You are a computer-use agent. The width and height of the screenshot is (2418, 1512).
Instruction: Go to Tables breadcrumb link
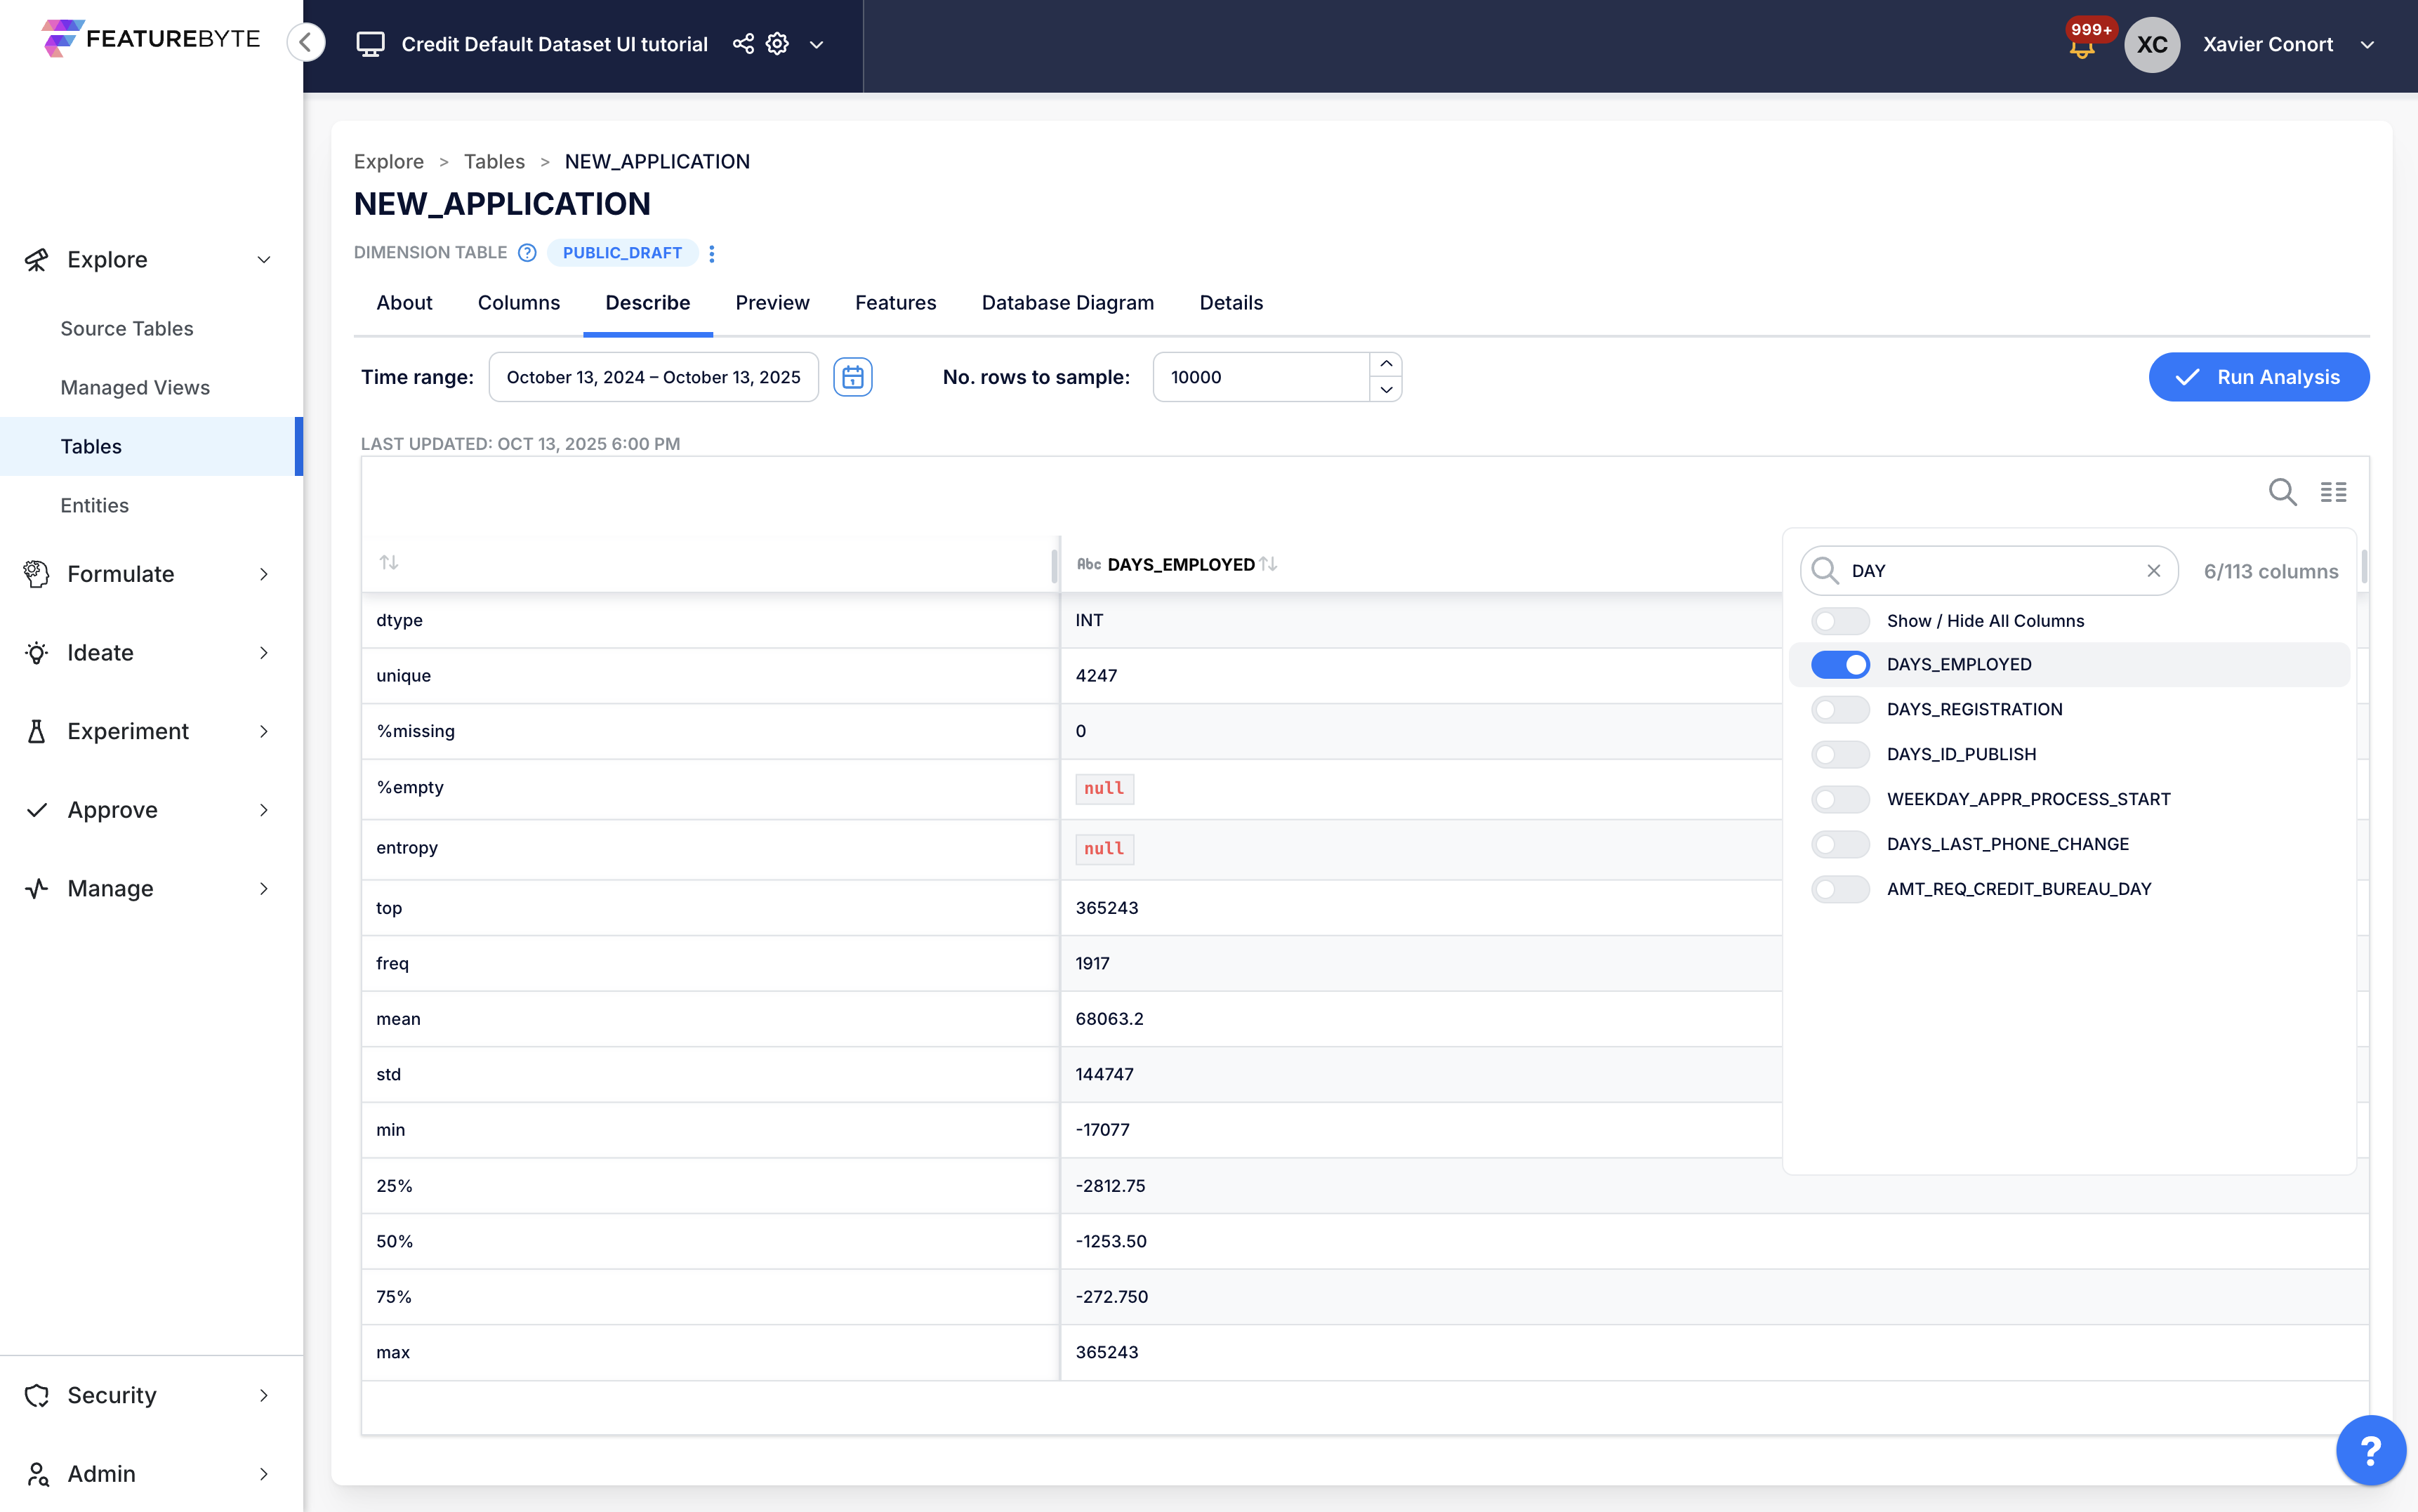tap(494, 162)
